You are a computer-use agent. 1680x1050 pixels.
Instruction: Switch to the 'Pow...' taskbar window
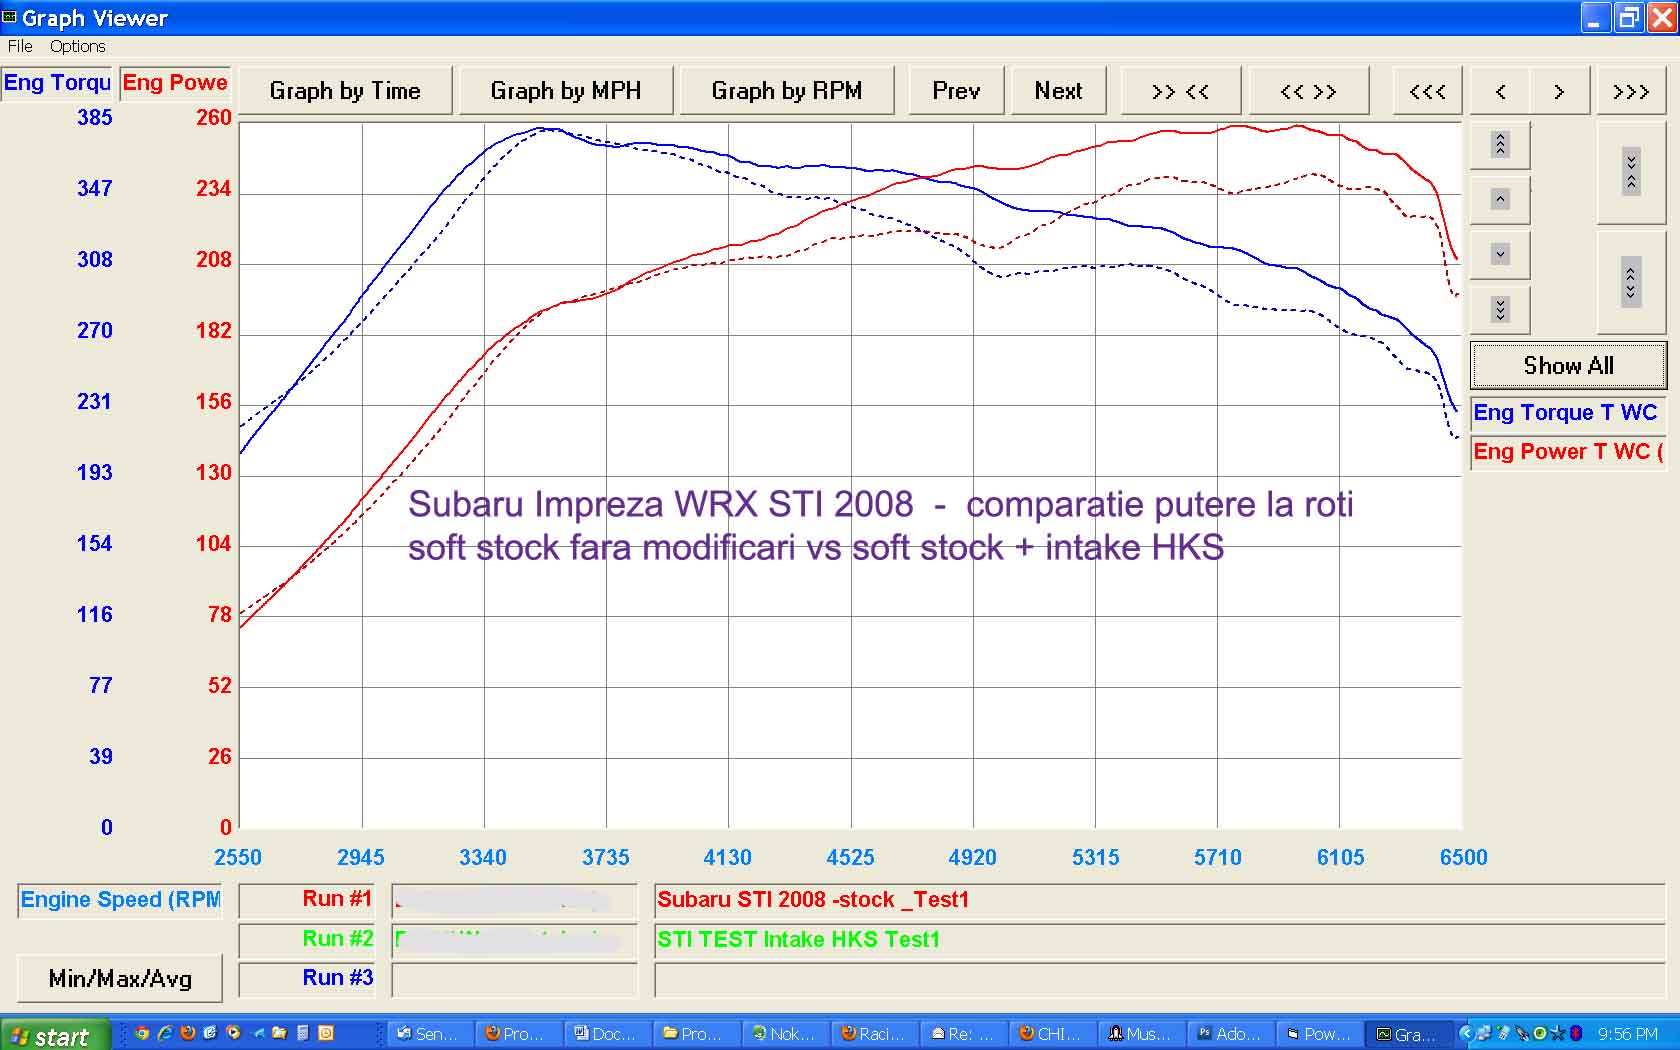1317,1034
